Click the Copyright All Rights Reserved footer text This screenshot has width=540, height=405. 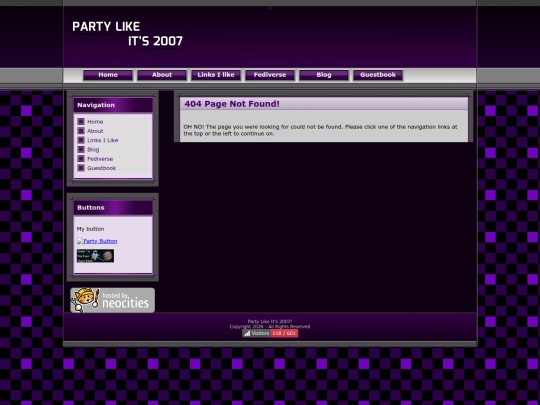pos(270,326)
